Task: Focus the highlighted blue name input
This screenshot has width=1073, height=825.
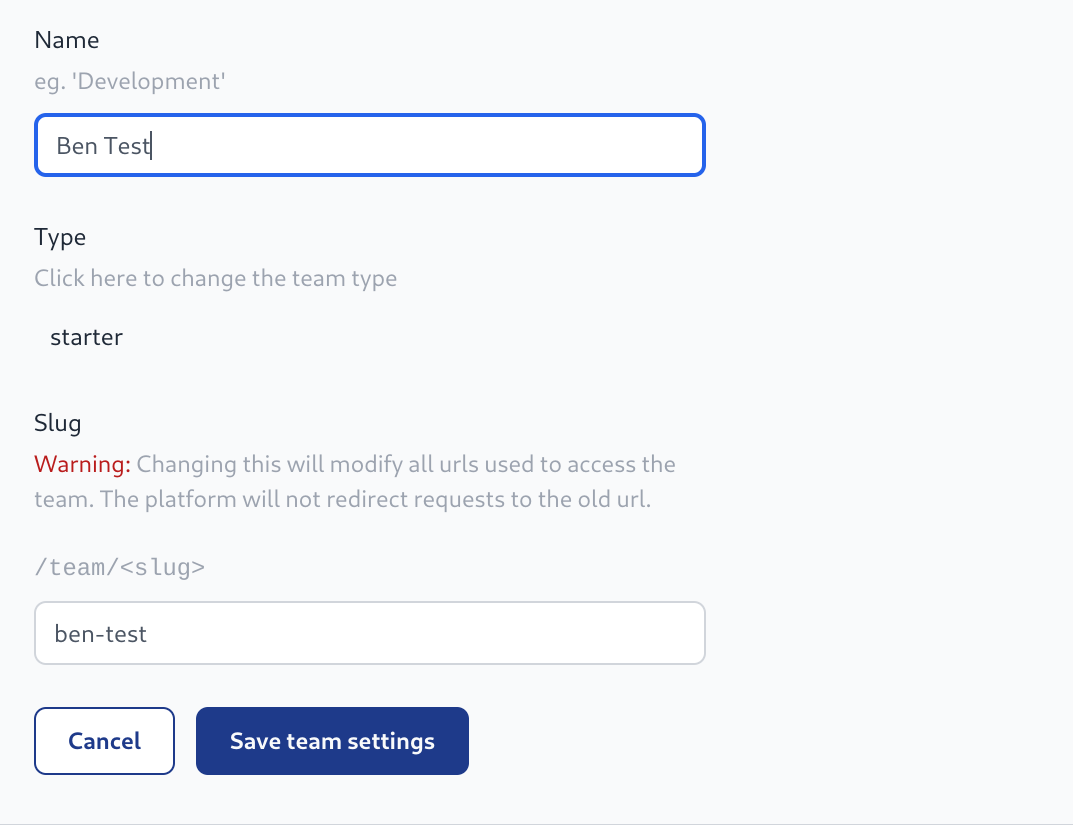Action: [370, 145]
